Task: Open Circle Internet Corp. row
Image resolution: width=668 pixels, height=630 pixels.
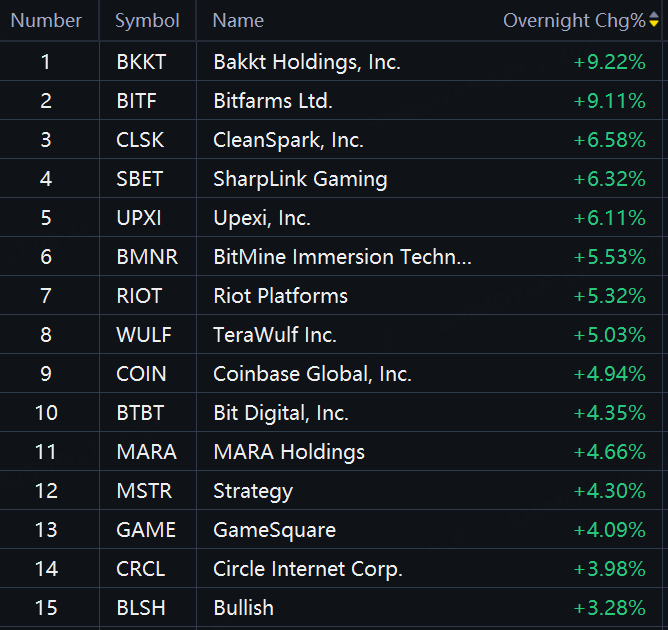Action: pyautogui.click(x=307, y=569)
